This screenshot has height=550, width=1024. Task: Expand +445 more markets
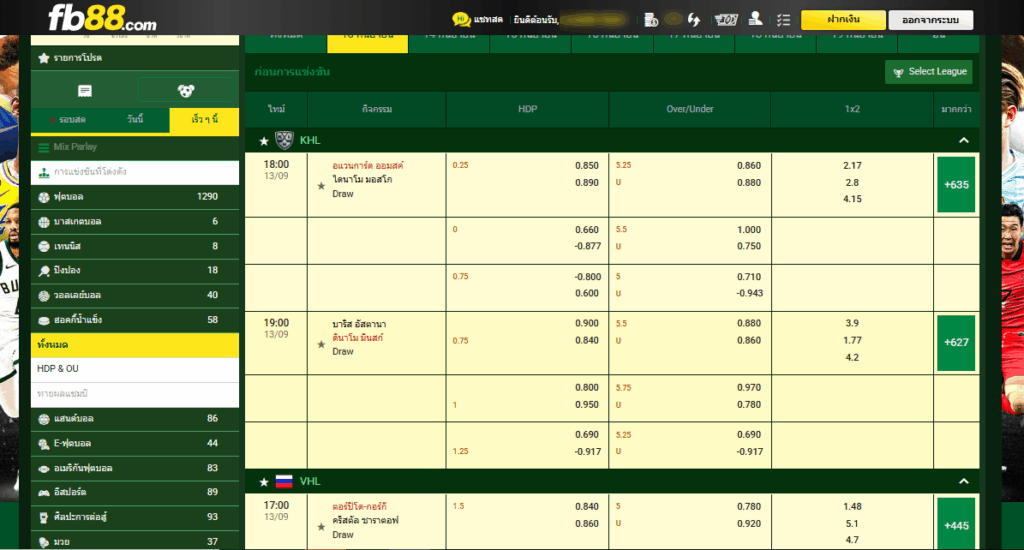pos(956,525)
